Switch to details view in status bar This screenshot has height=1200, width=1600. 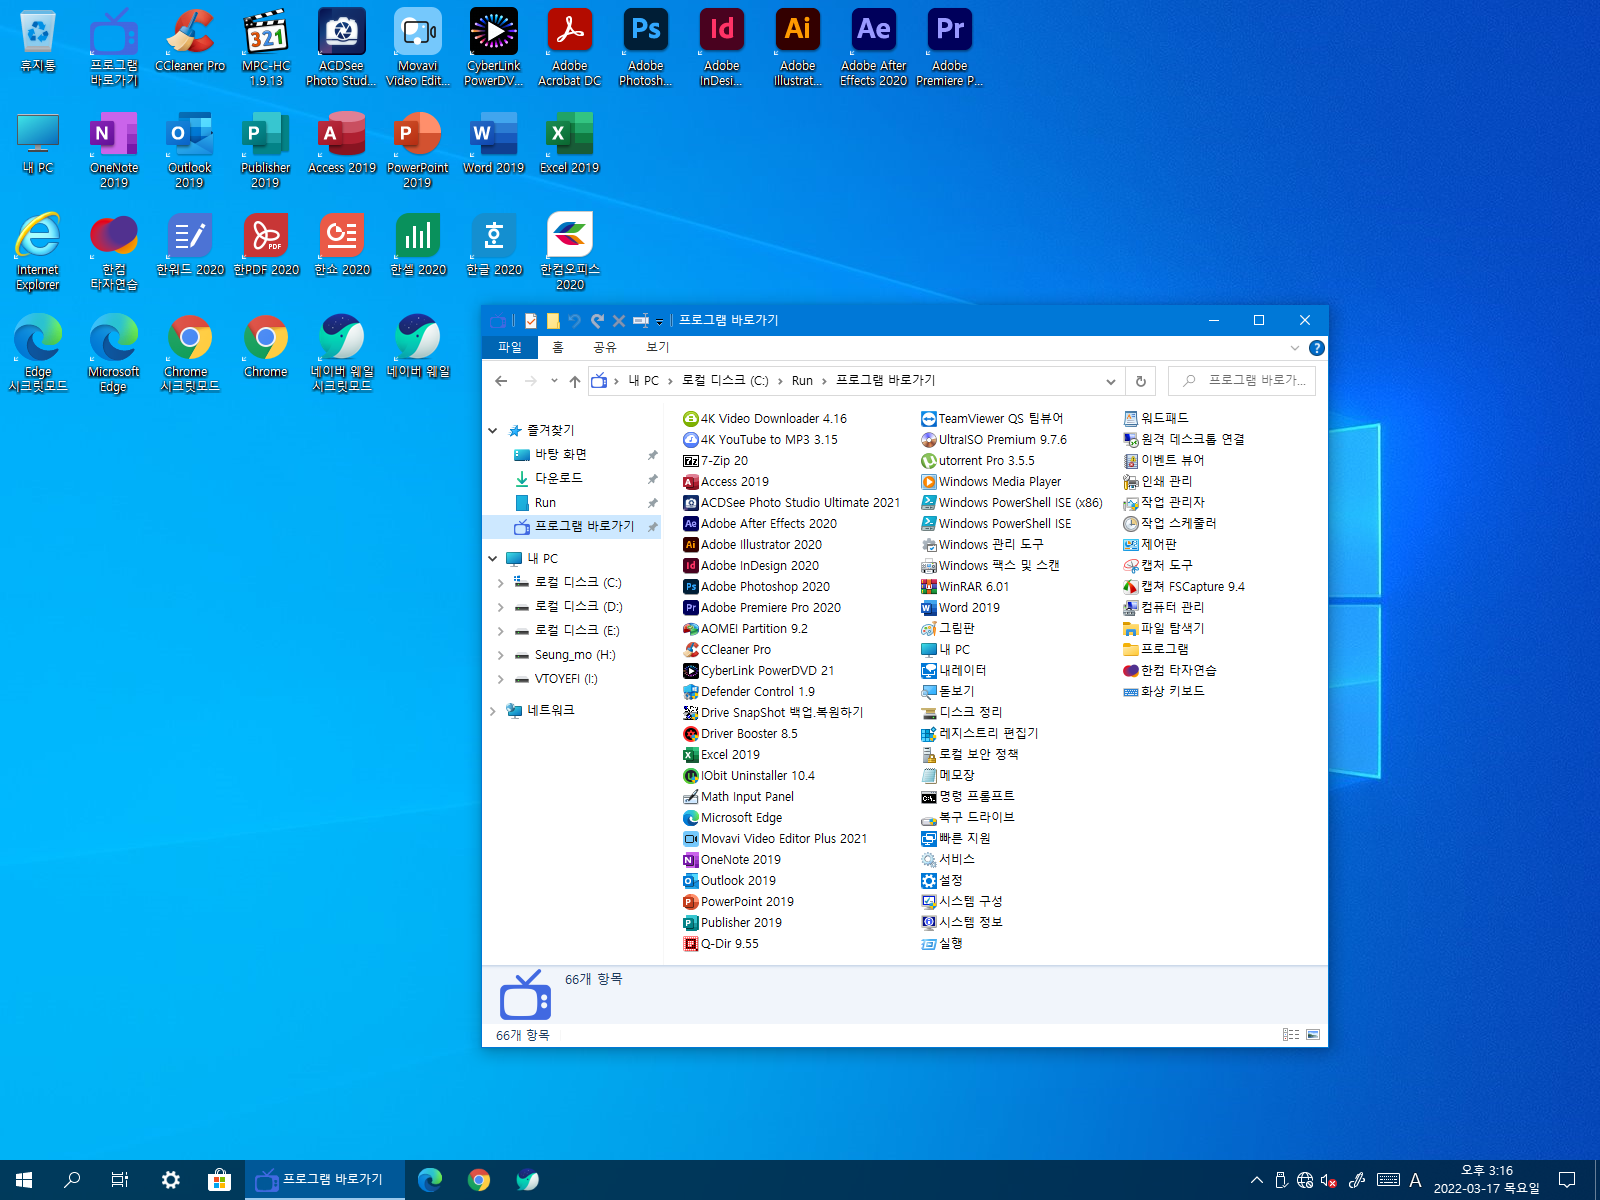click(1291, 1035)
